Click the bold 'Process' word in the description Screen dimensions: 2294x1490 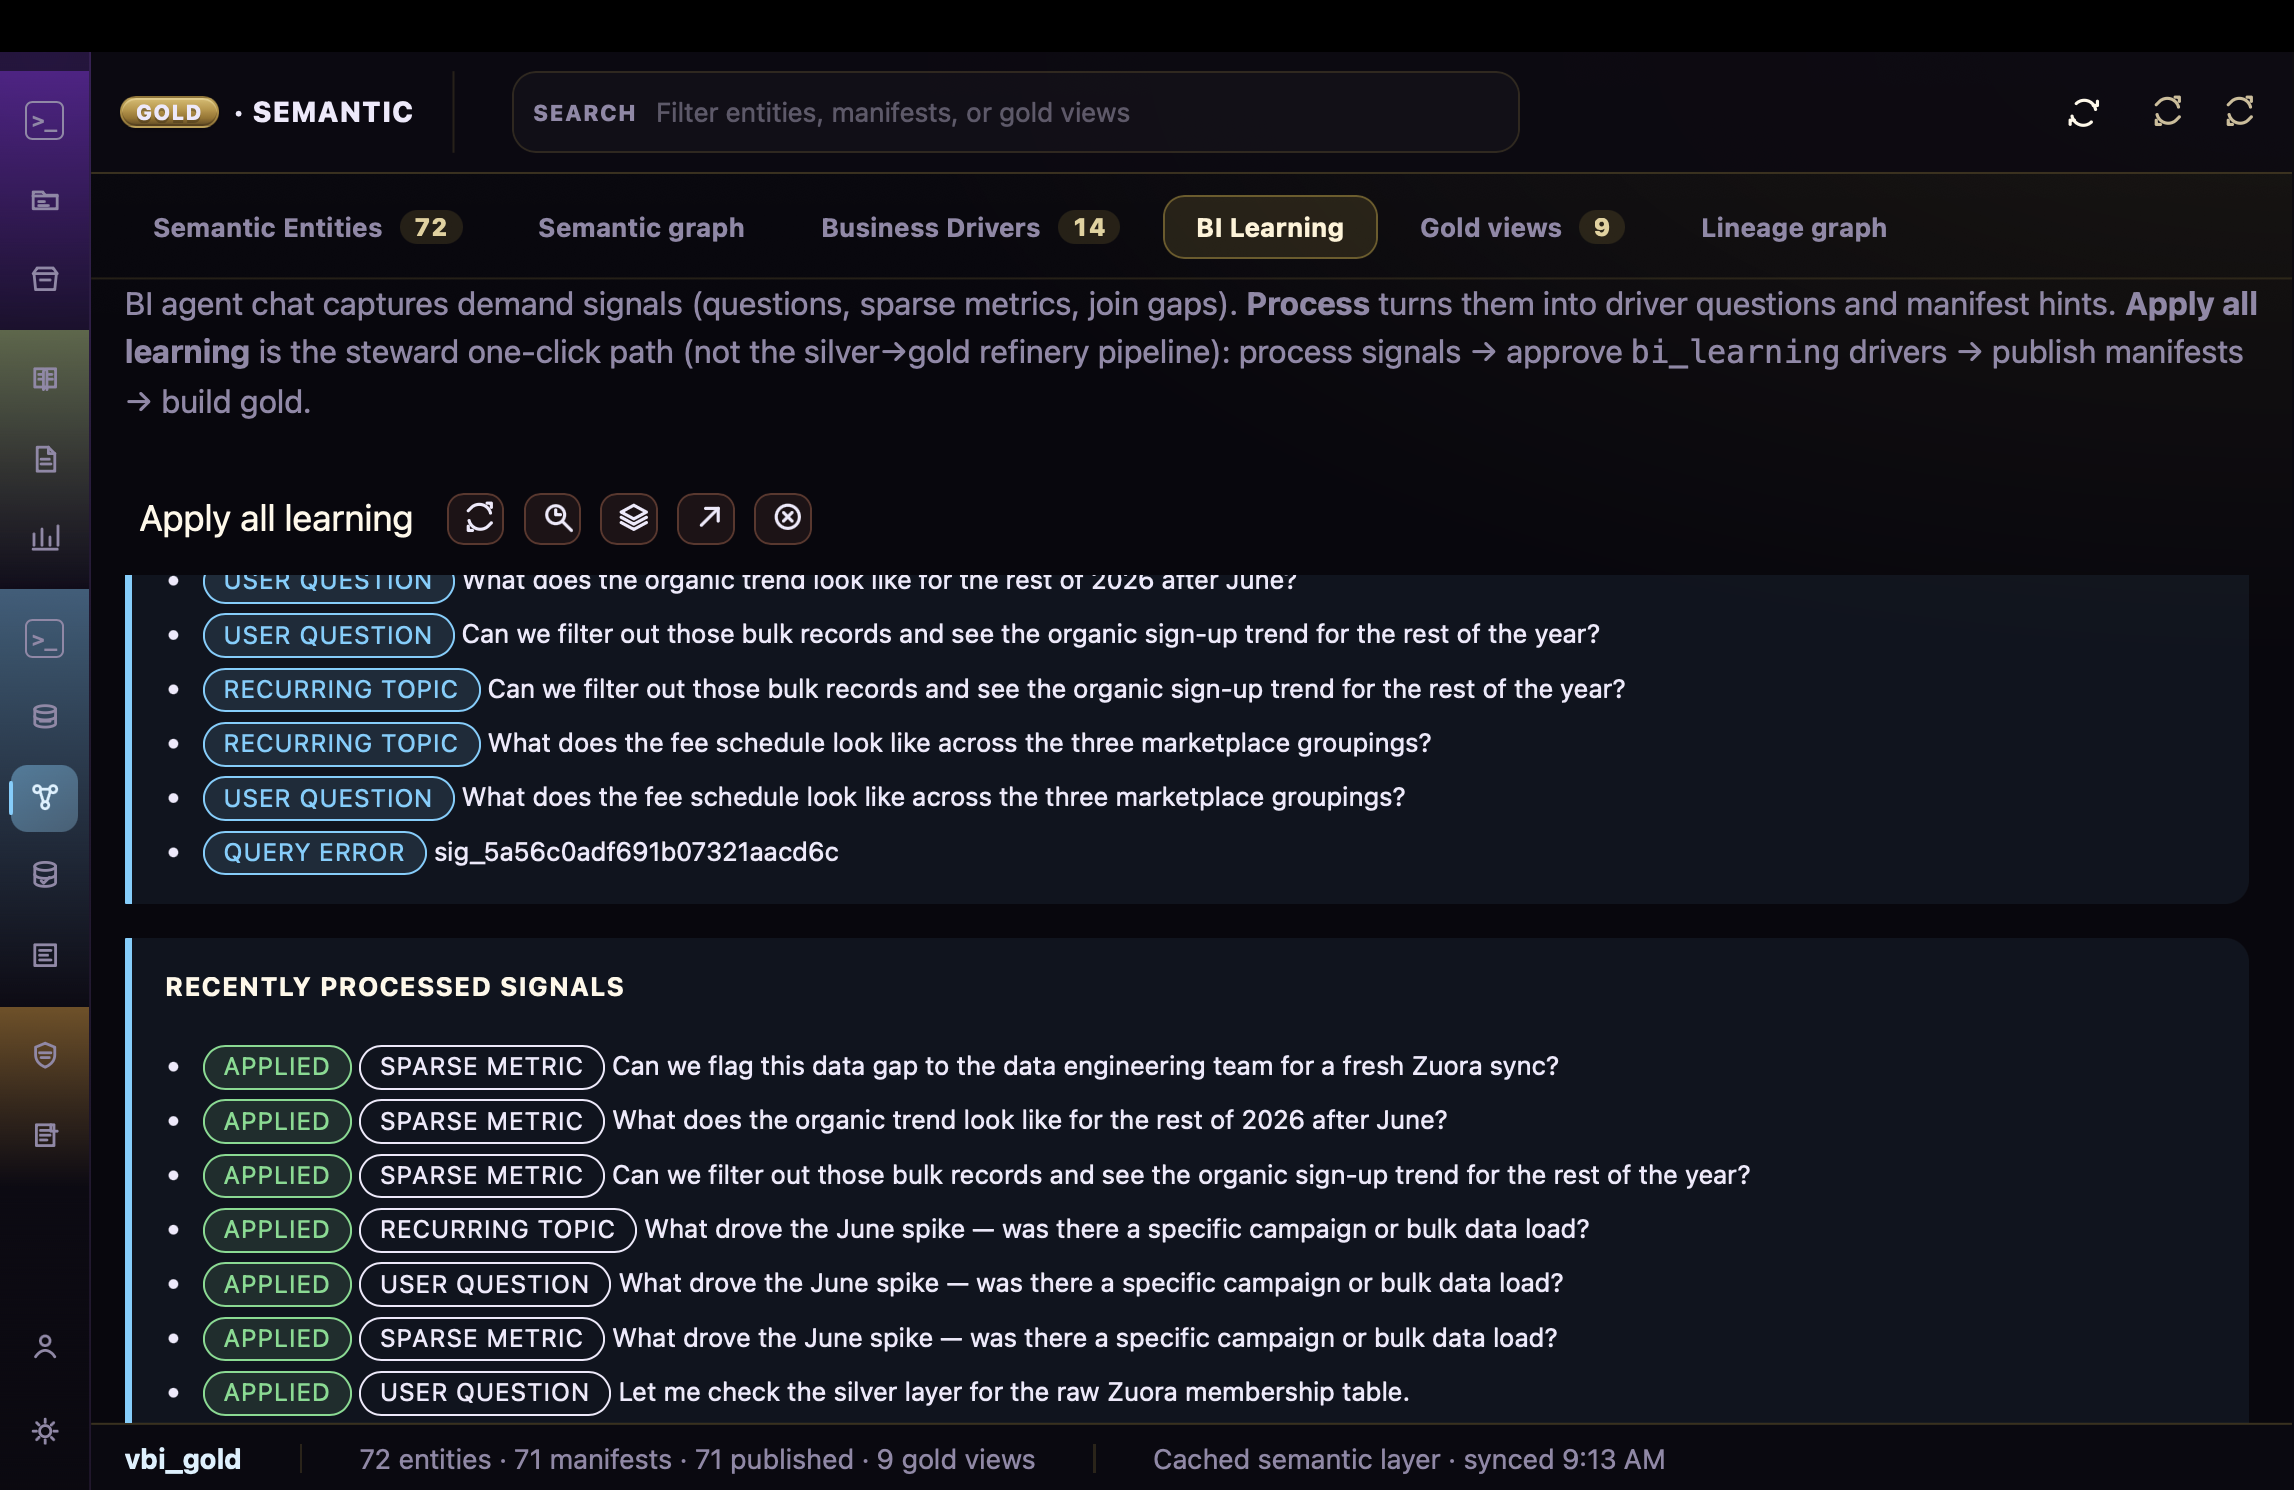(x=1307, y=304)
